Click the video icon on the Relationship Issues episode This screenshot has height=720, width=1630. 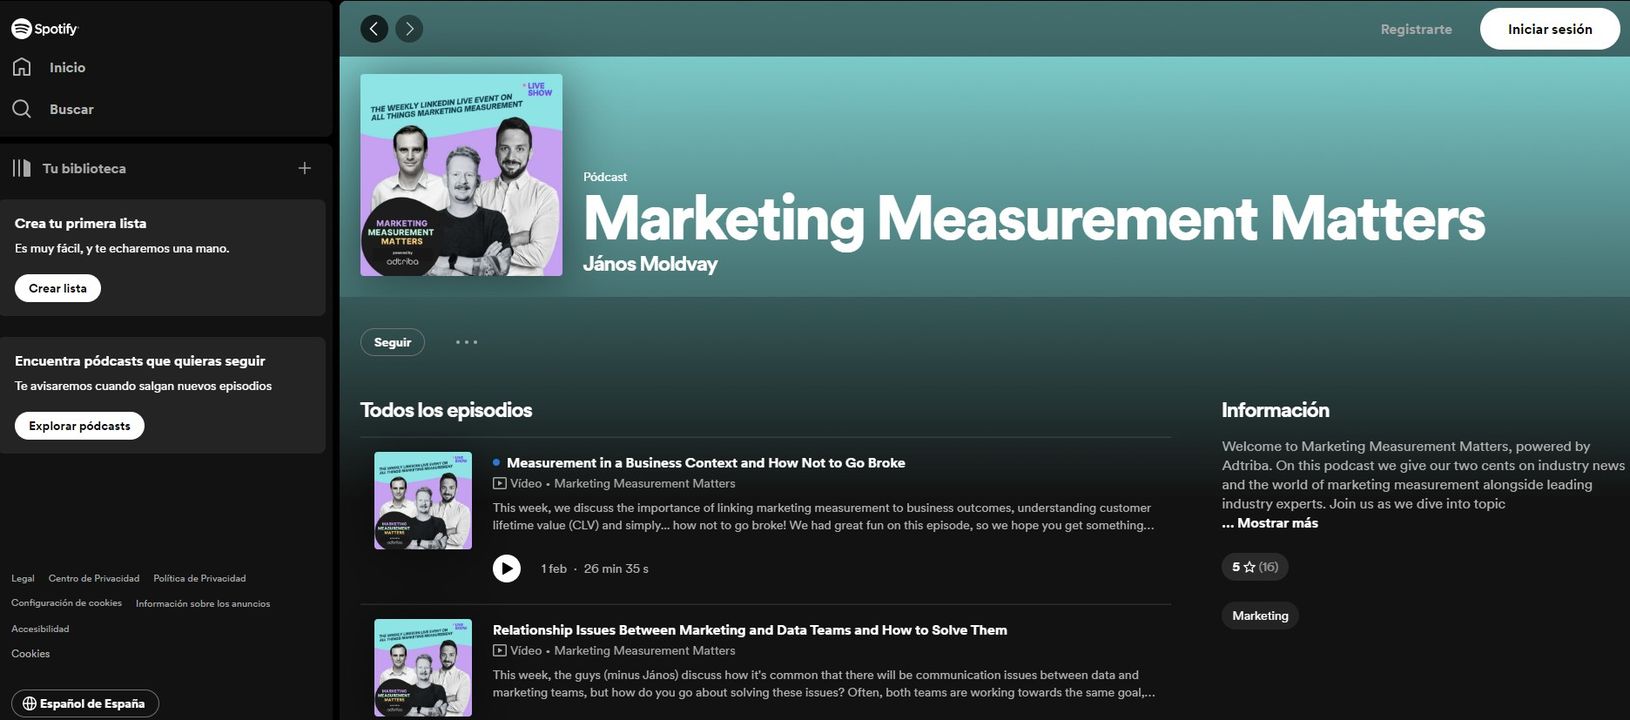(x=500, y=651)
